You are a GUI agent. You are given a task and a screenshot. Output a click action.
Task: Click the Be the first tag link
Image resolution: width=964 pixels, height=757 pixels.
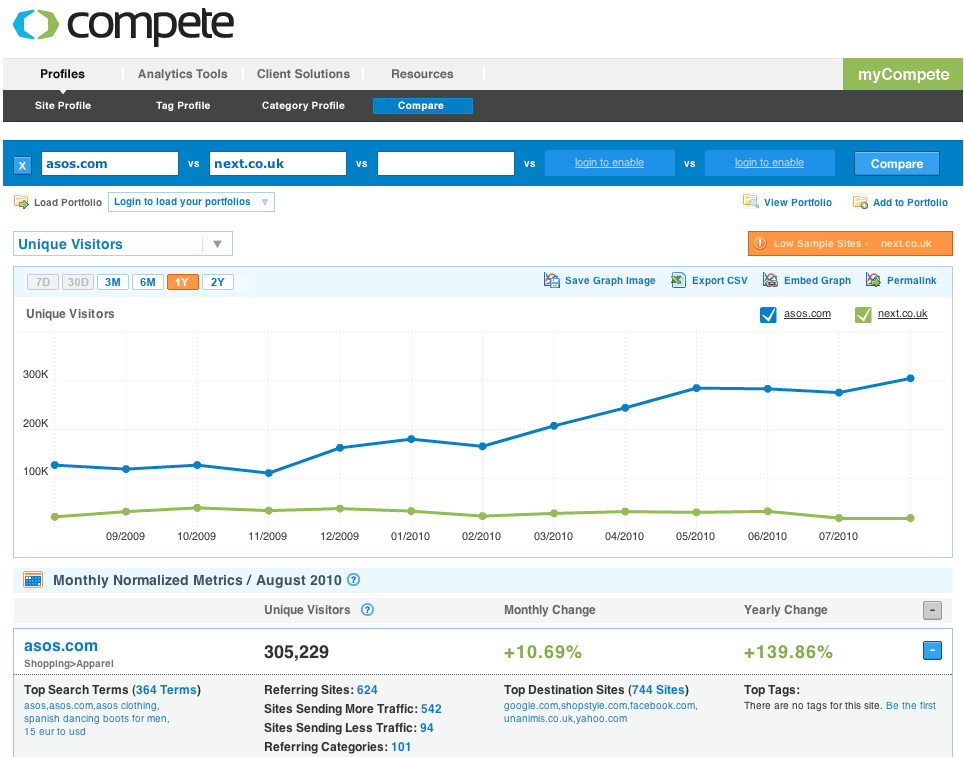point(911,706)
